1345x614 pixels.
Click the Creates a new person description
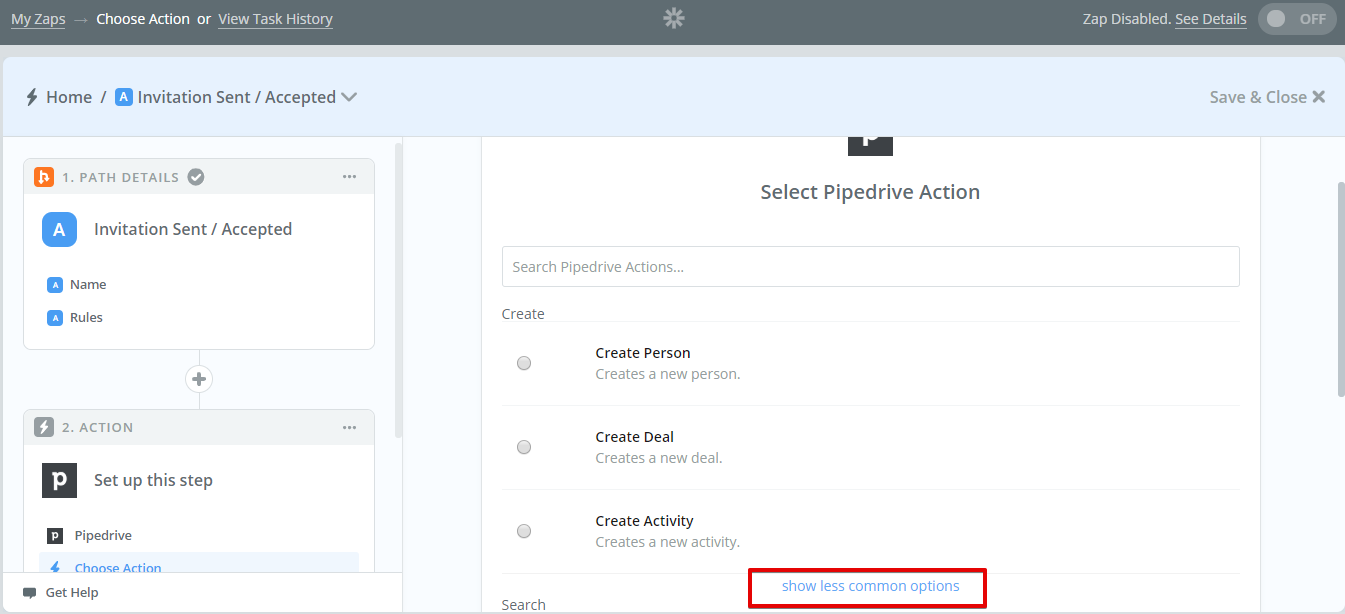668,374
